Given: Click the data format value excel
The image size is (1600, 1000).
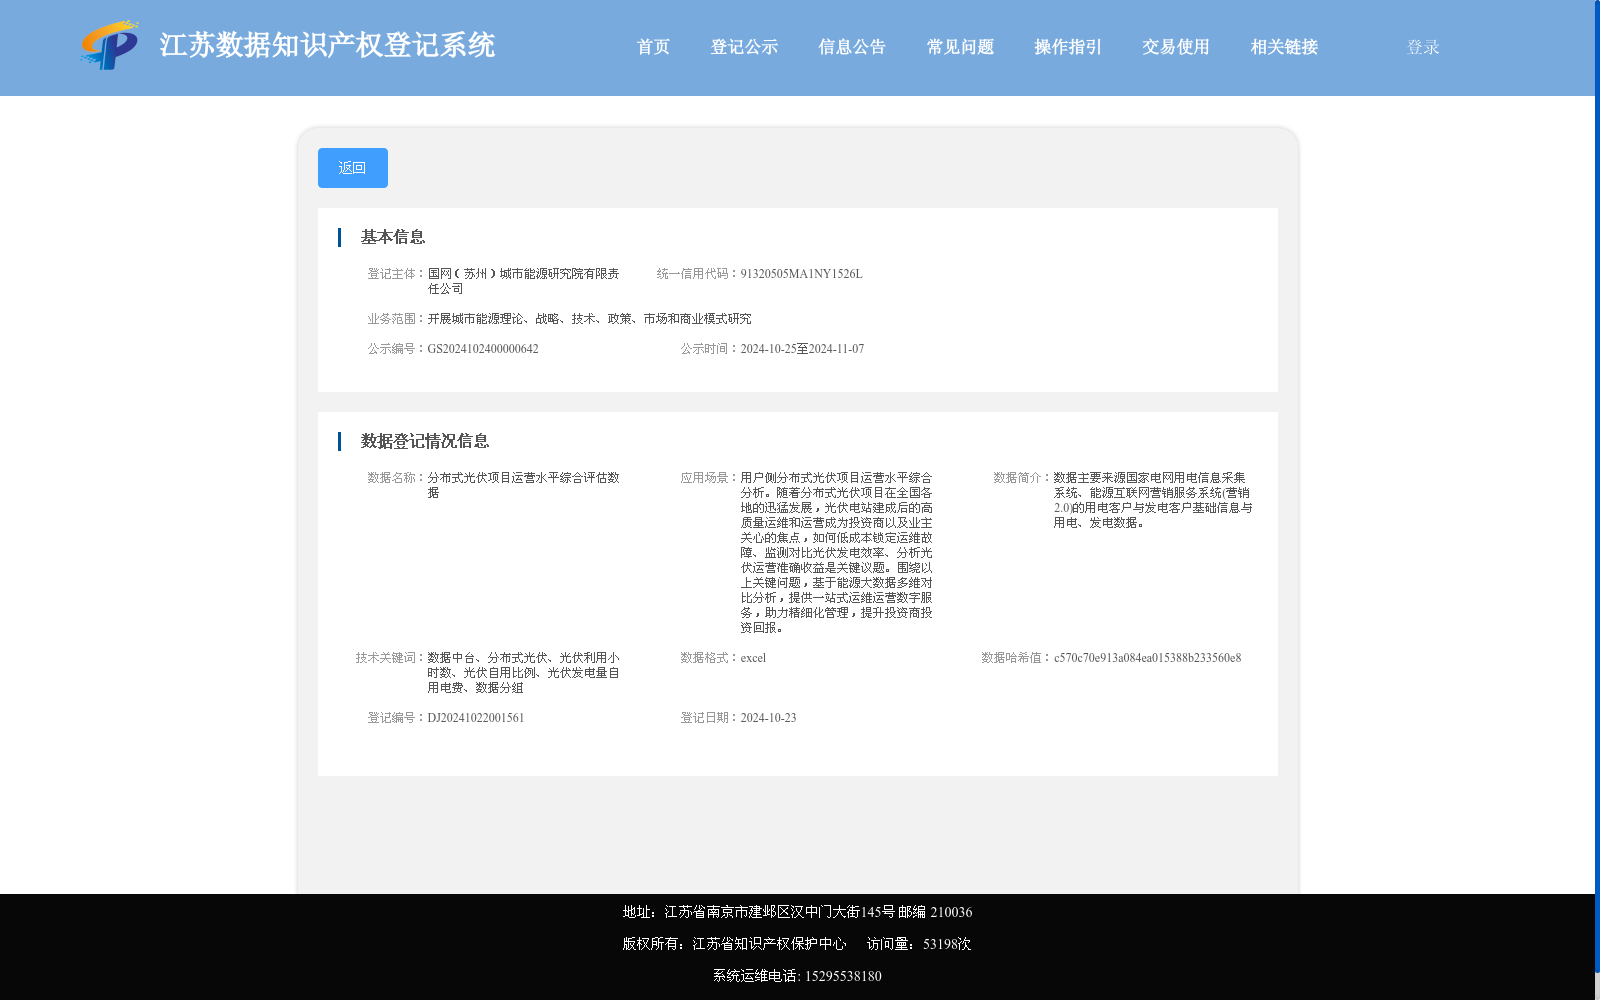Looking at the screenshot, I should point(753,658).
